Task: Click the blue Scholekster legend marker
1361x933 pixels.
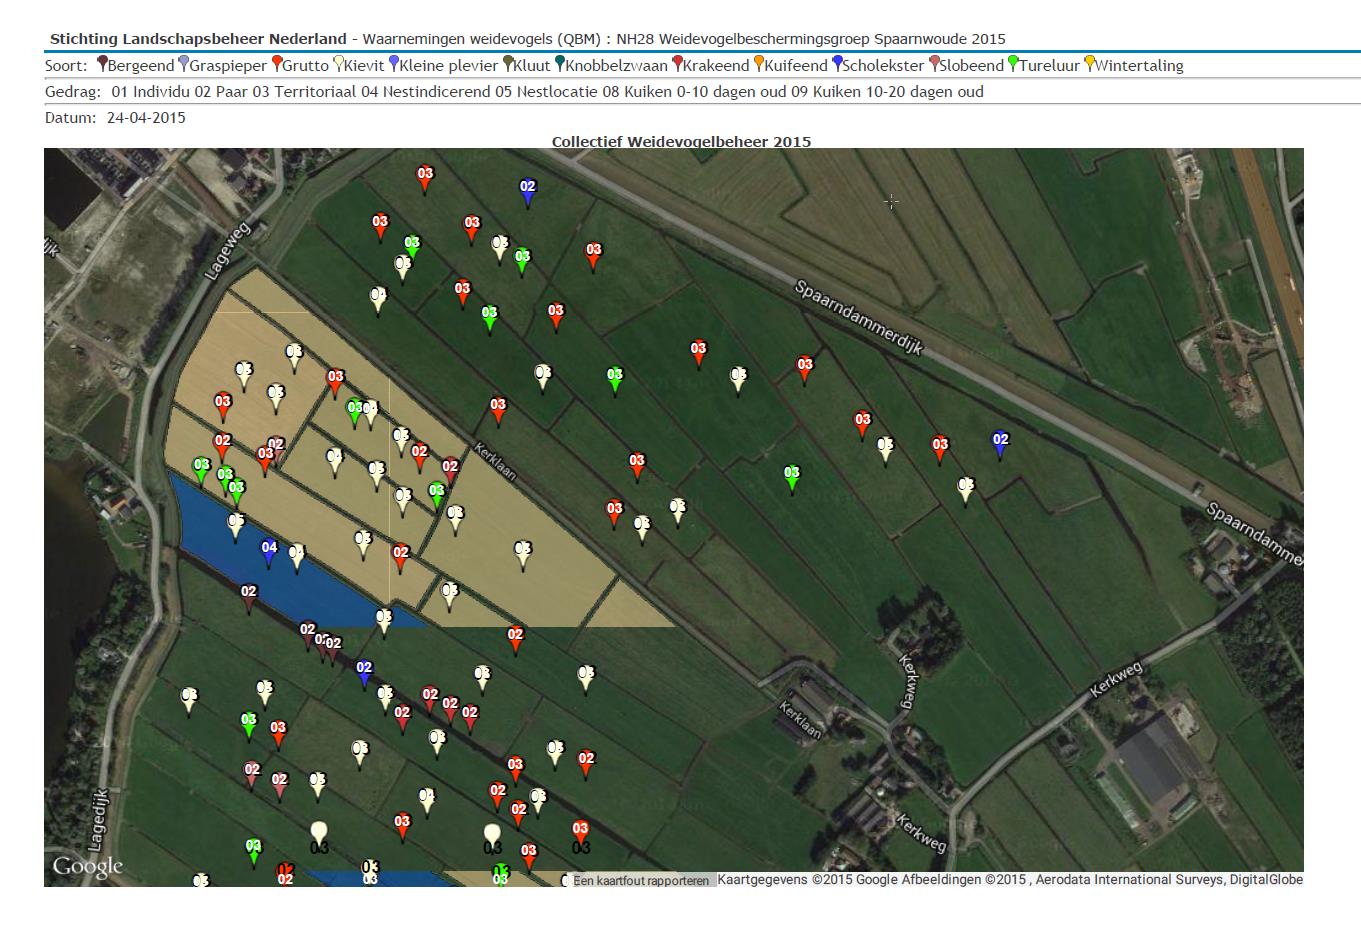Action: pos(837,64)
